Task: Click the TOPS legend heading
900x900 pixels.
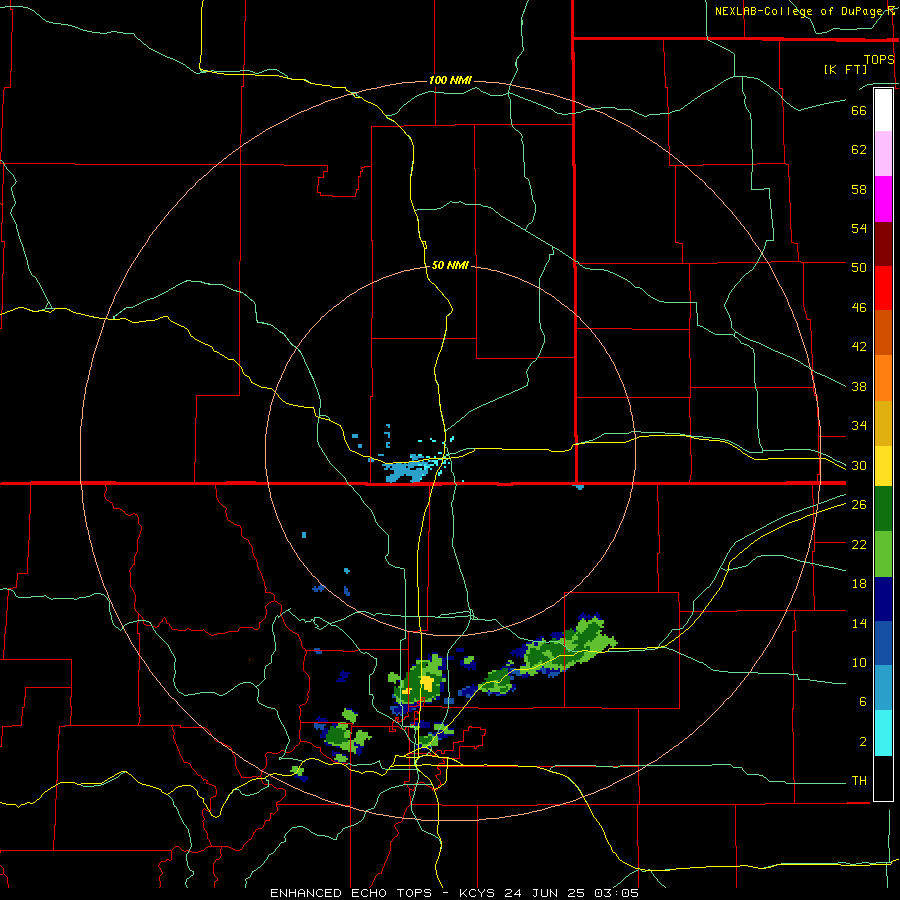Action: 879,59
